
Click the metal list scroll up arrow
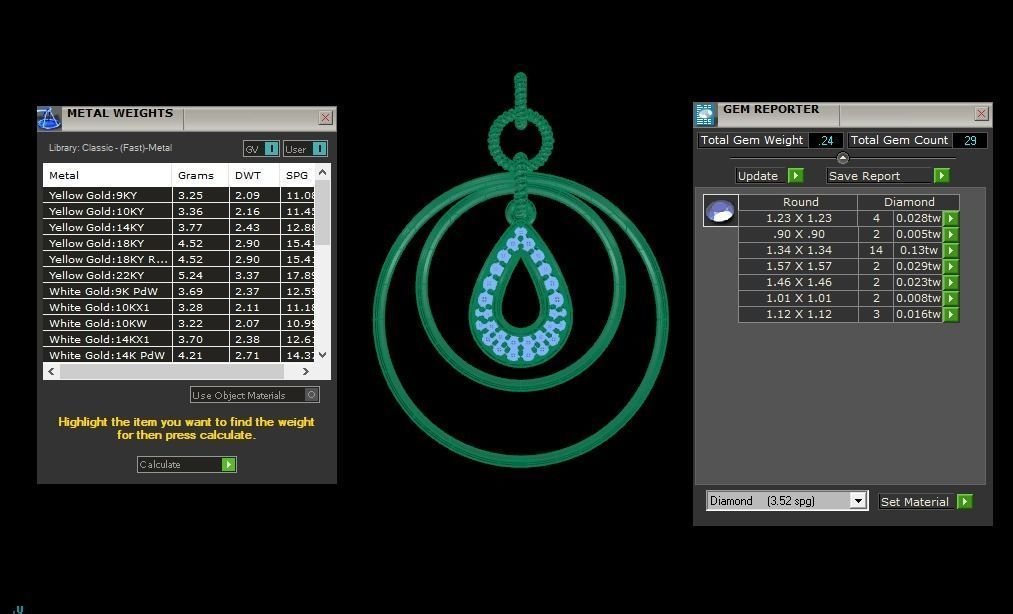322,173
